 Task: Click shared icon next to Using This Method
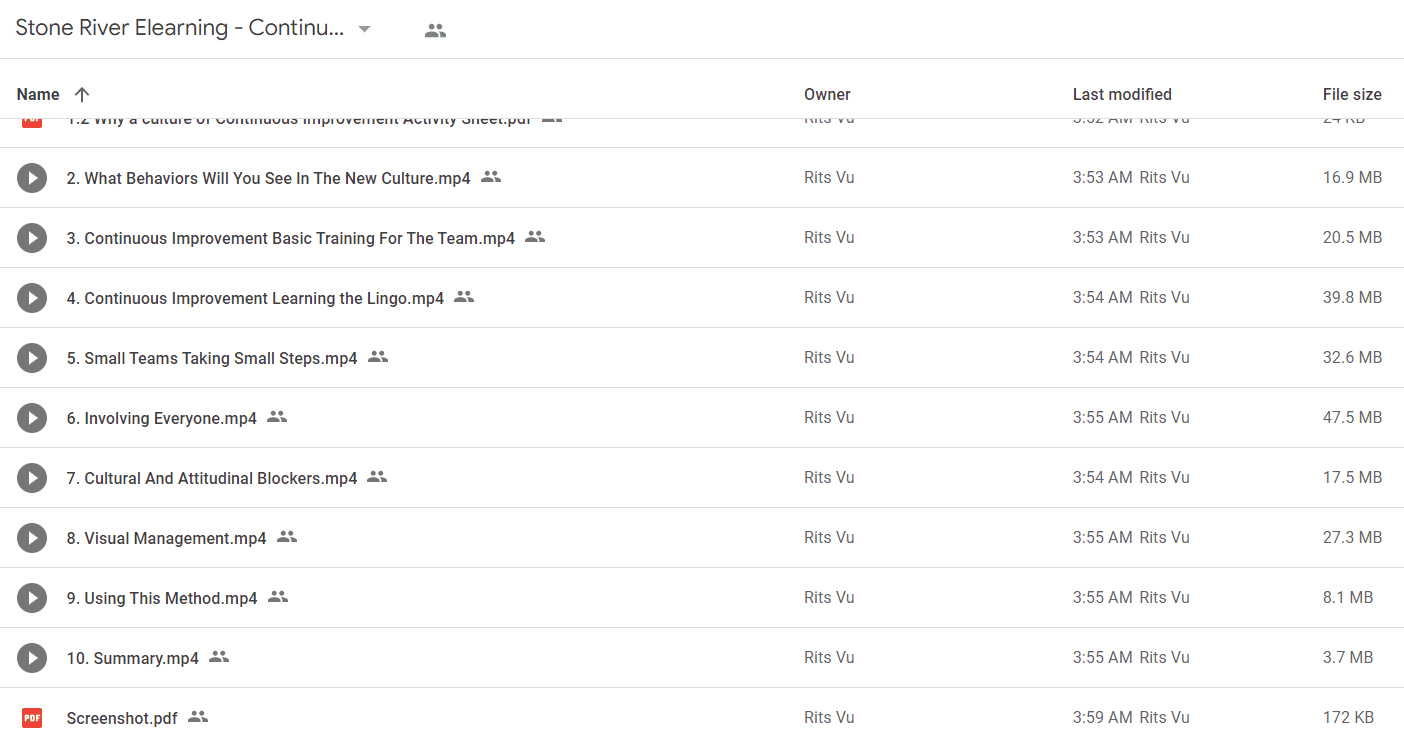tap(278, 597)
